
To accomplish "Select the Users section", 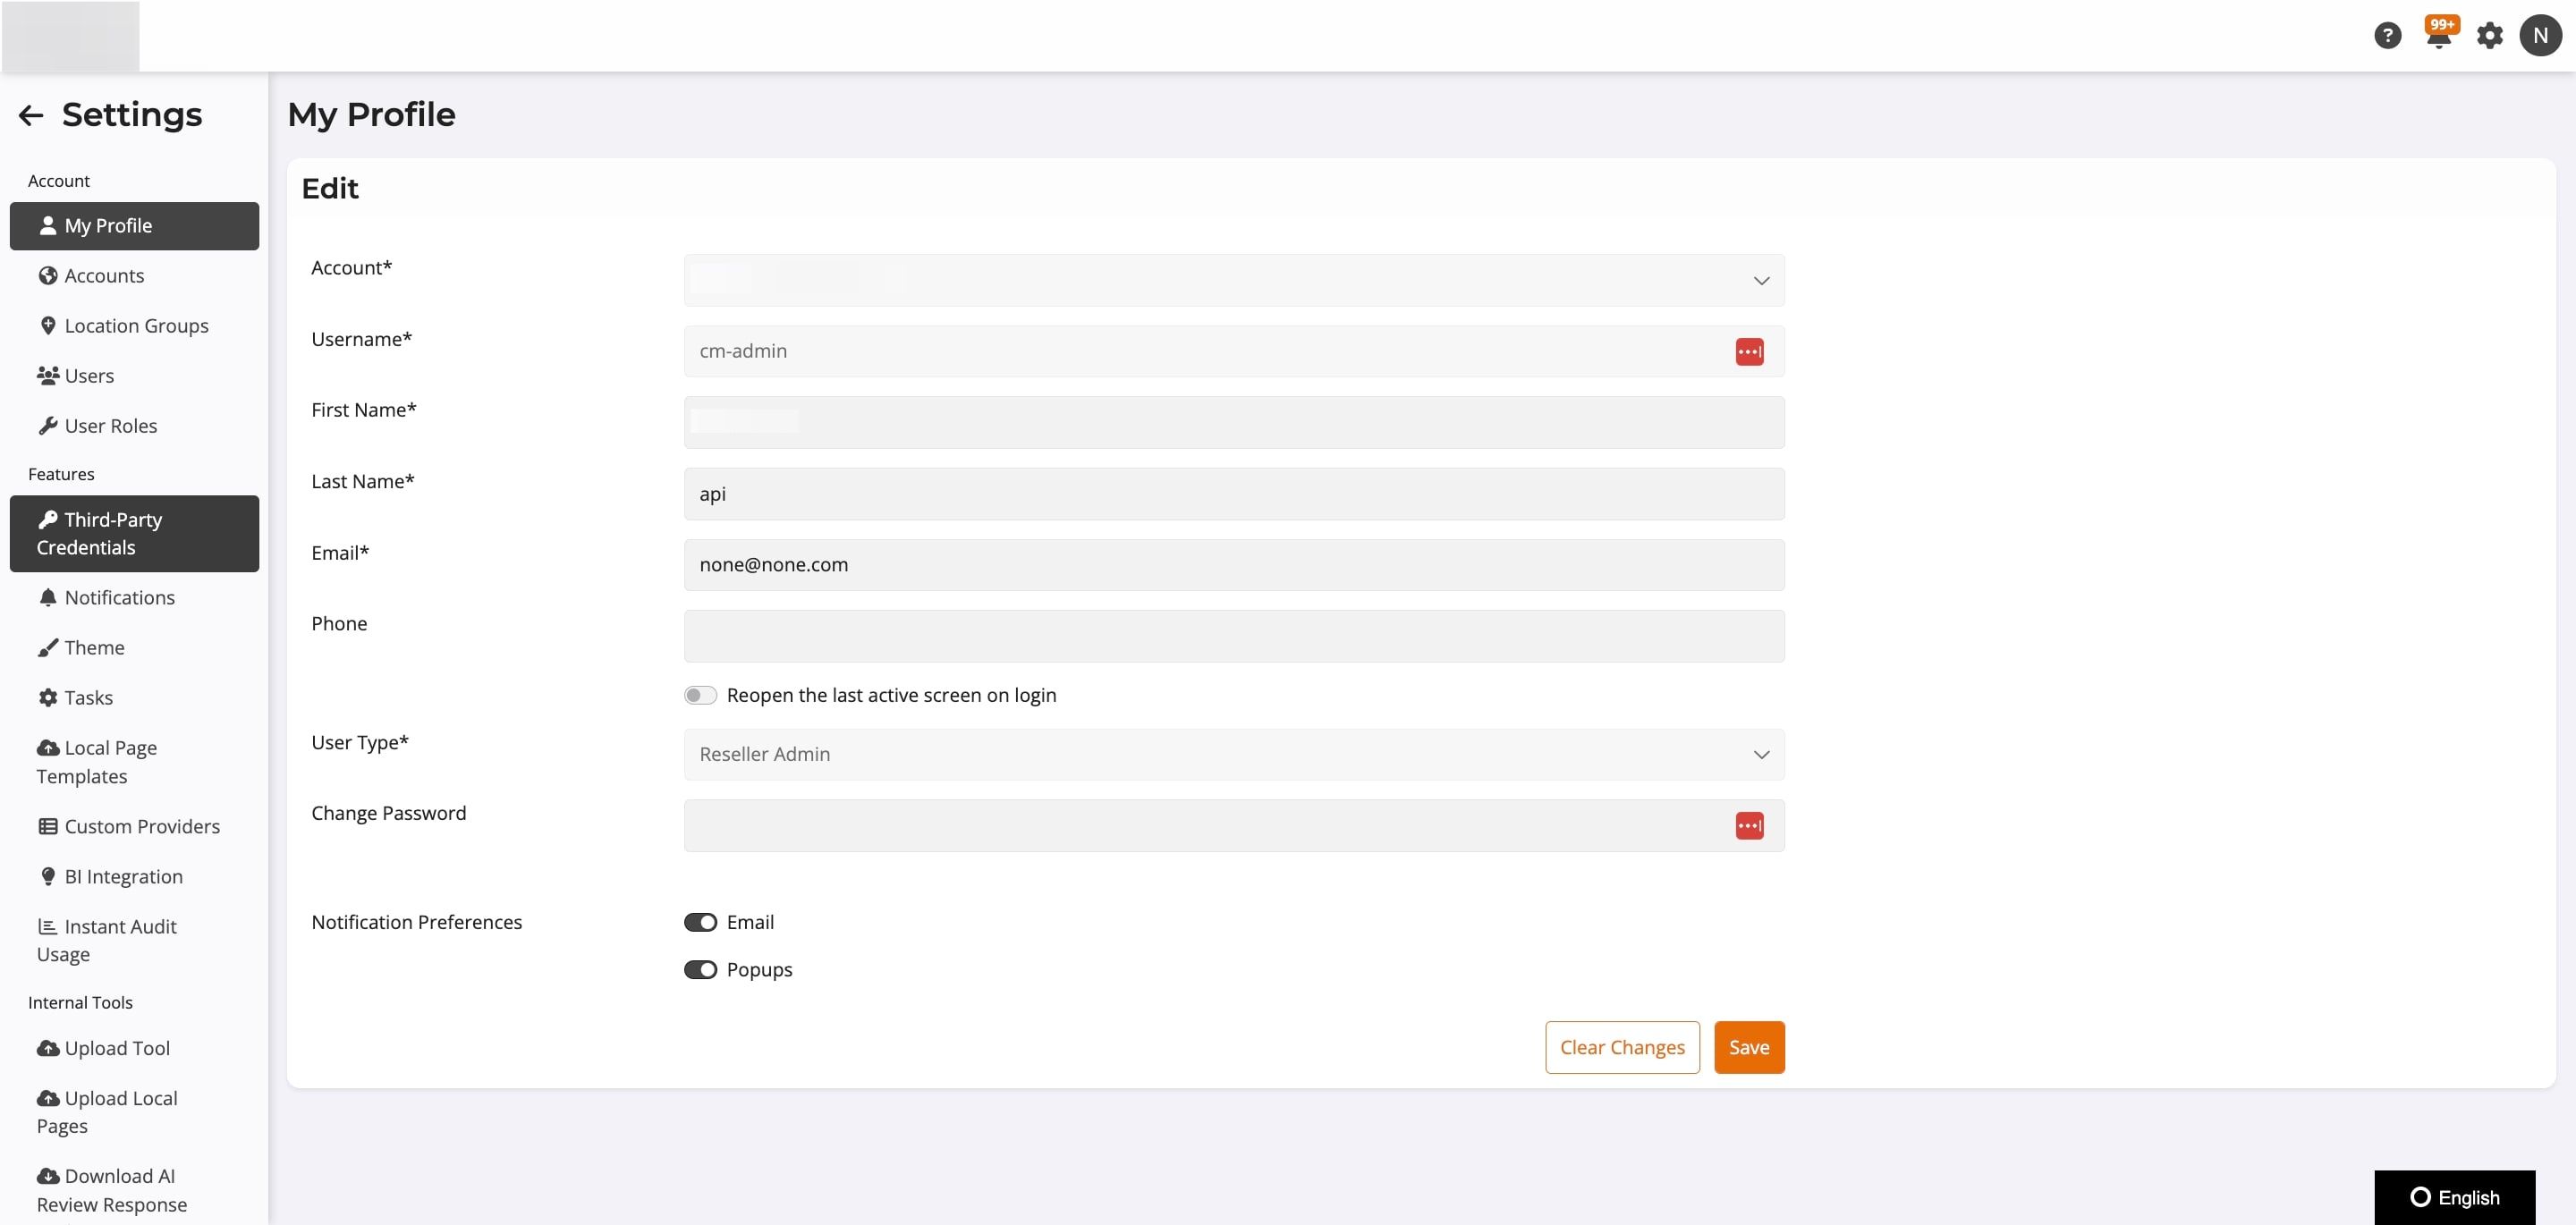I will coord(88,375).
